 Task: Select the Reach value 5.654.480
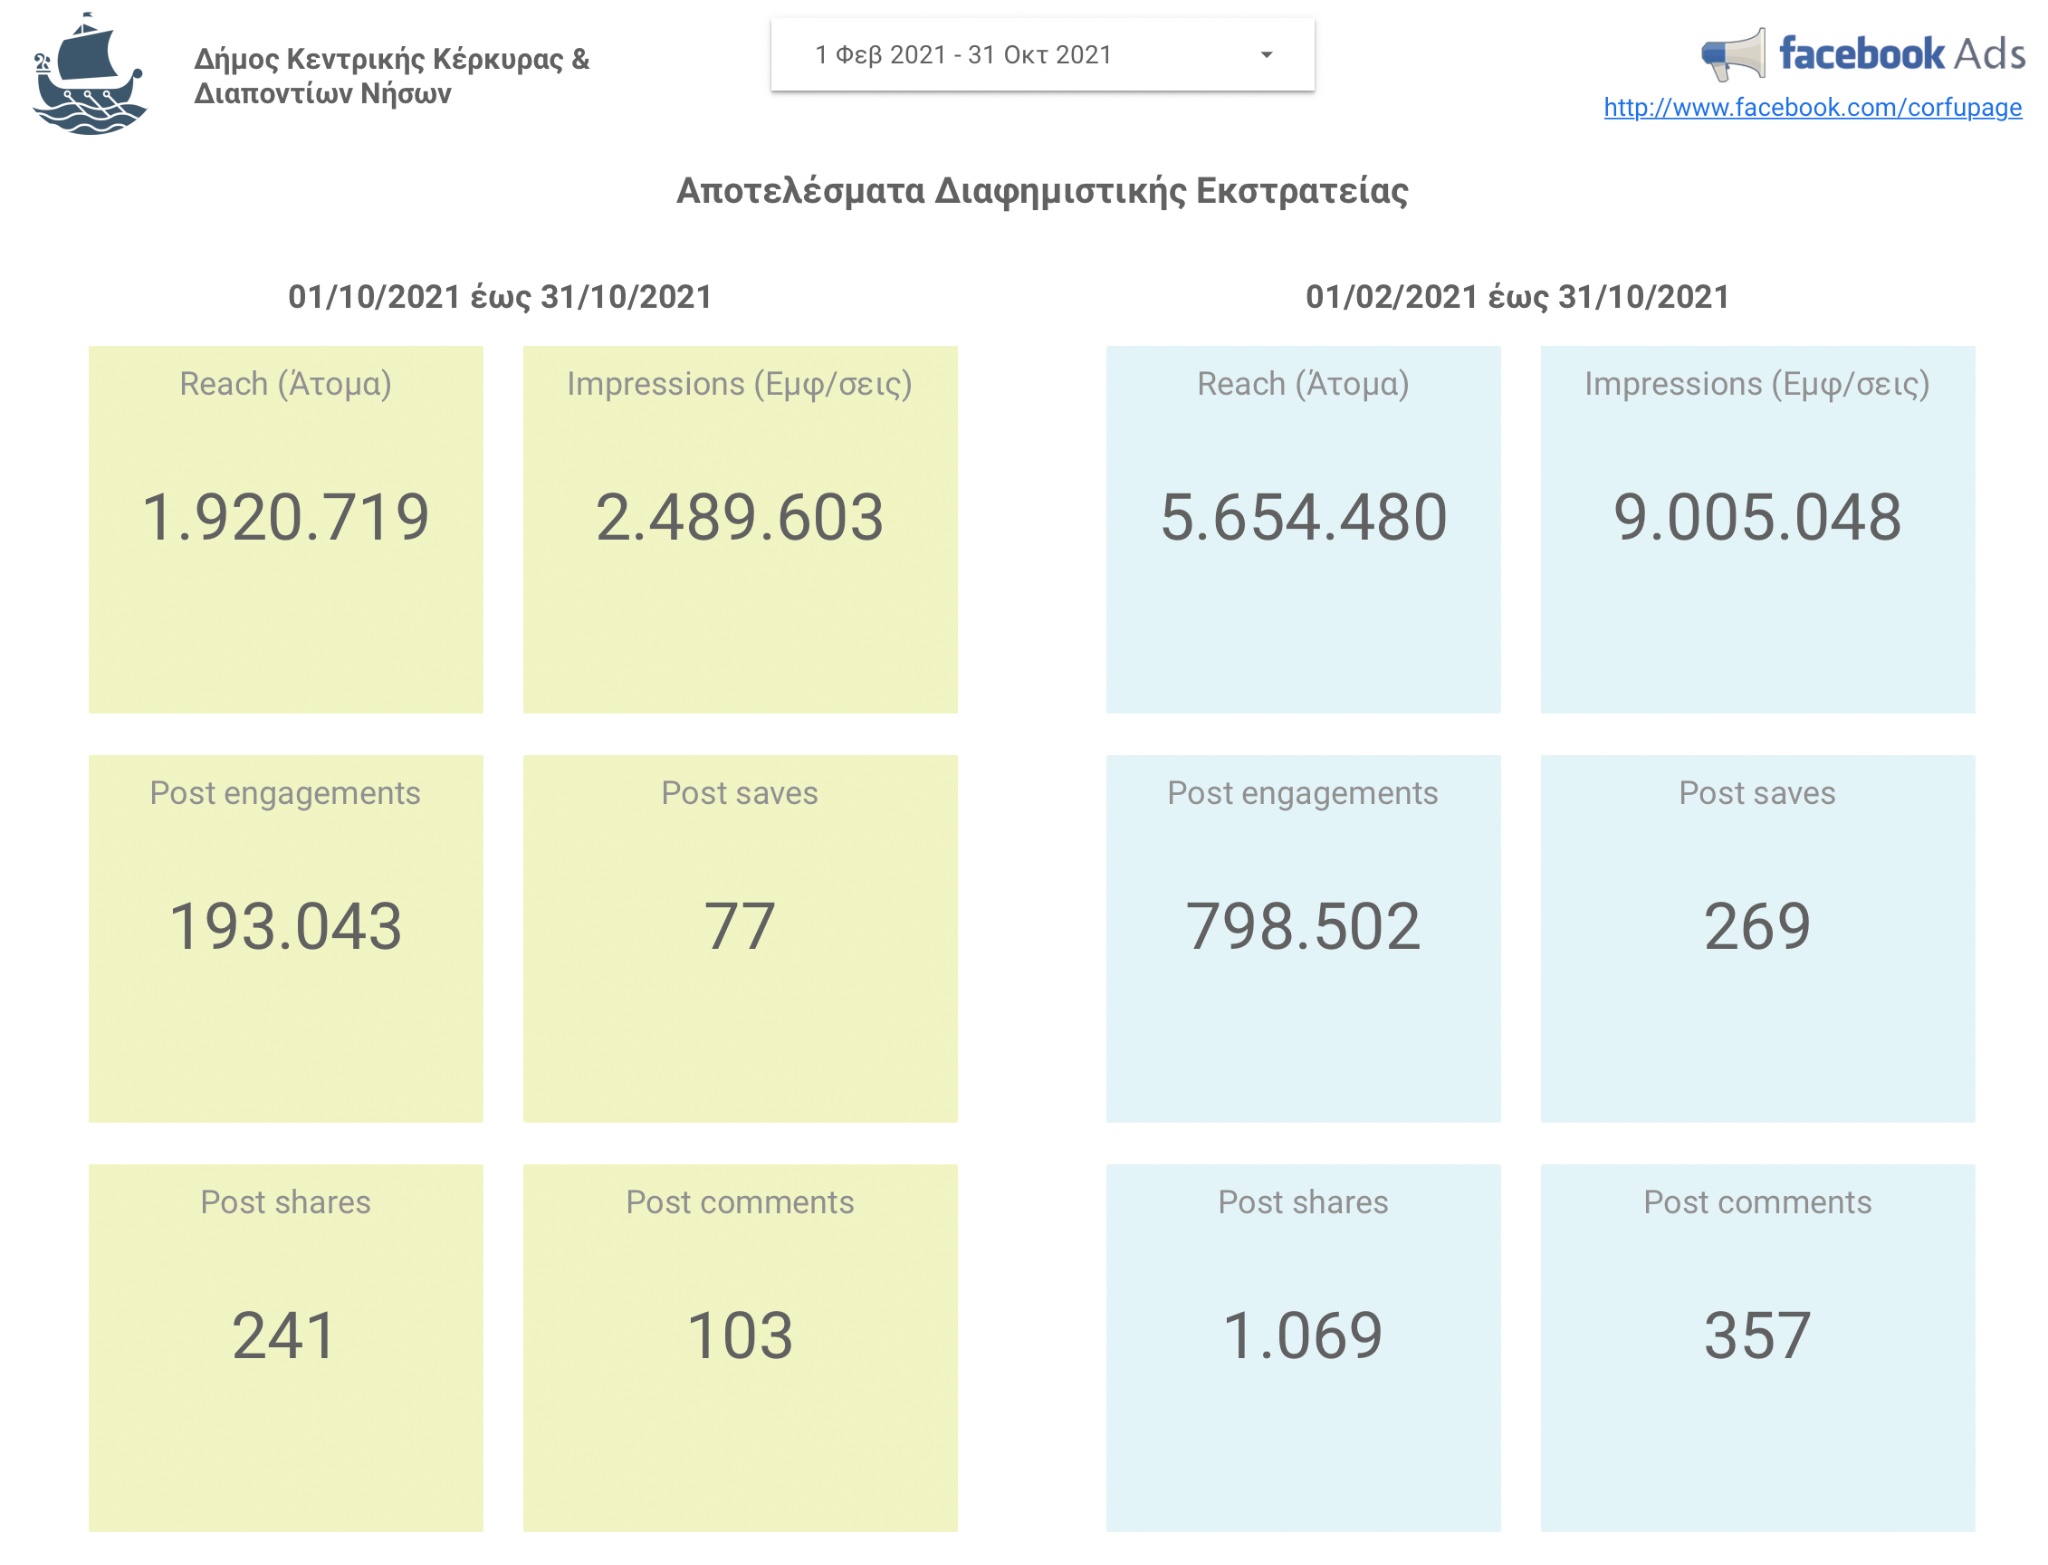(1303, 517)
